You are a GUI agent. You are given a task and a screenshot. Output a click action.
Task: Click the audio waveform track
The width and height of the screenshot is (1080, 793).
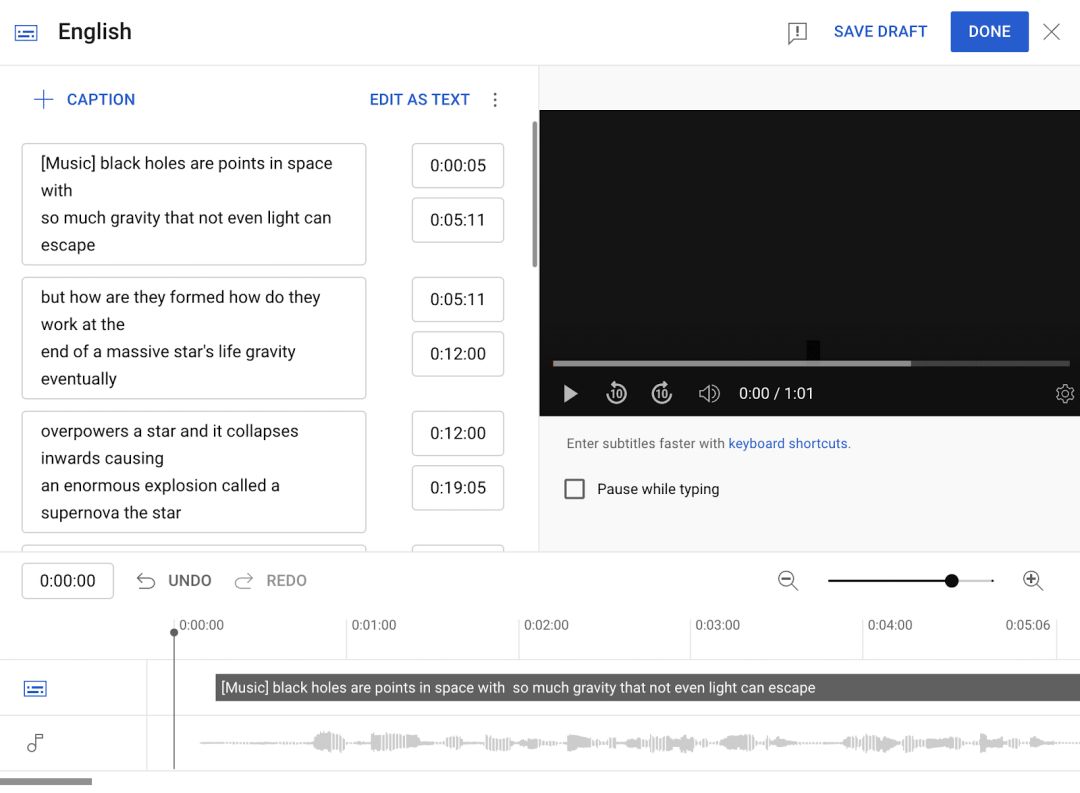[639, 743]
